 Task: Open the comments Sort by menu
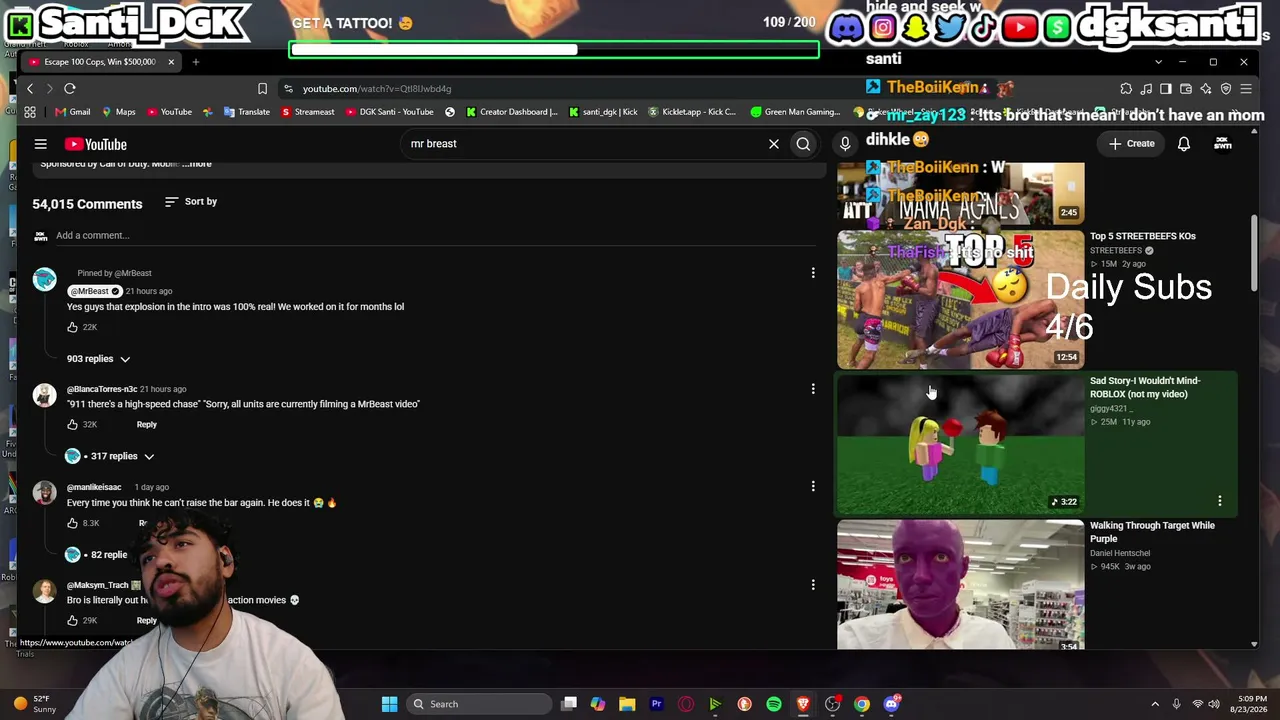pos(190,202)
